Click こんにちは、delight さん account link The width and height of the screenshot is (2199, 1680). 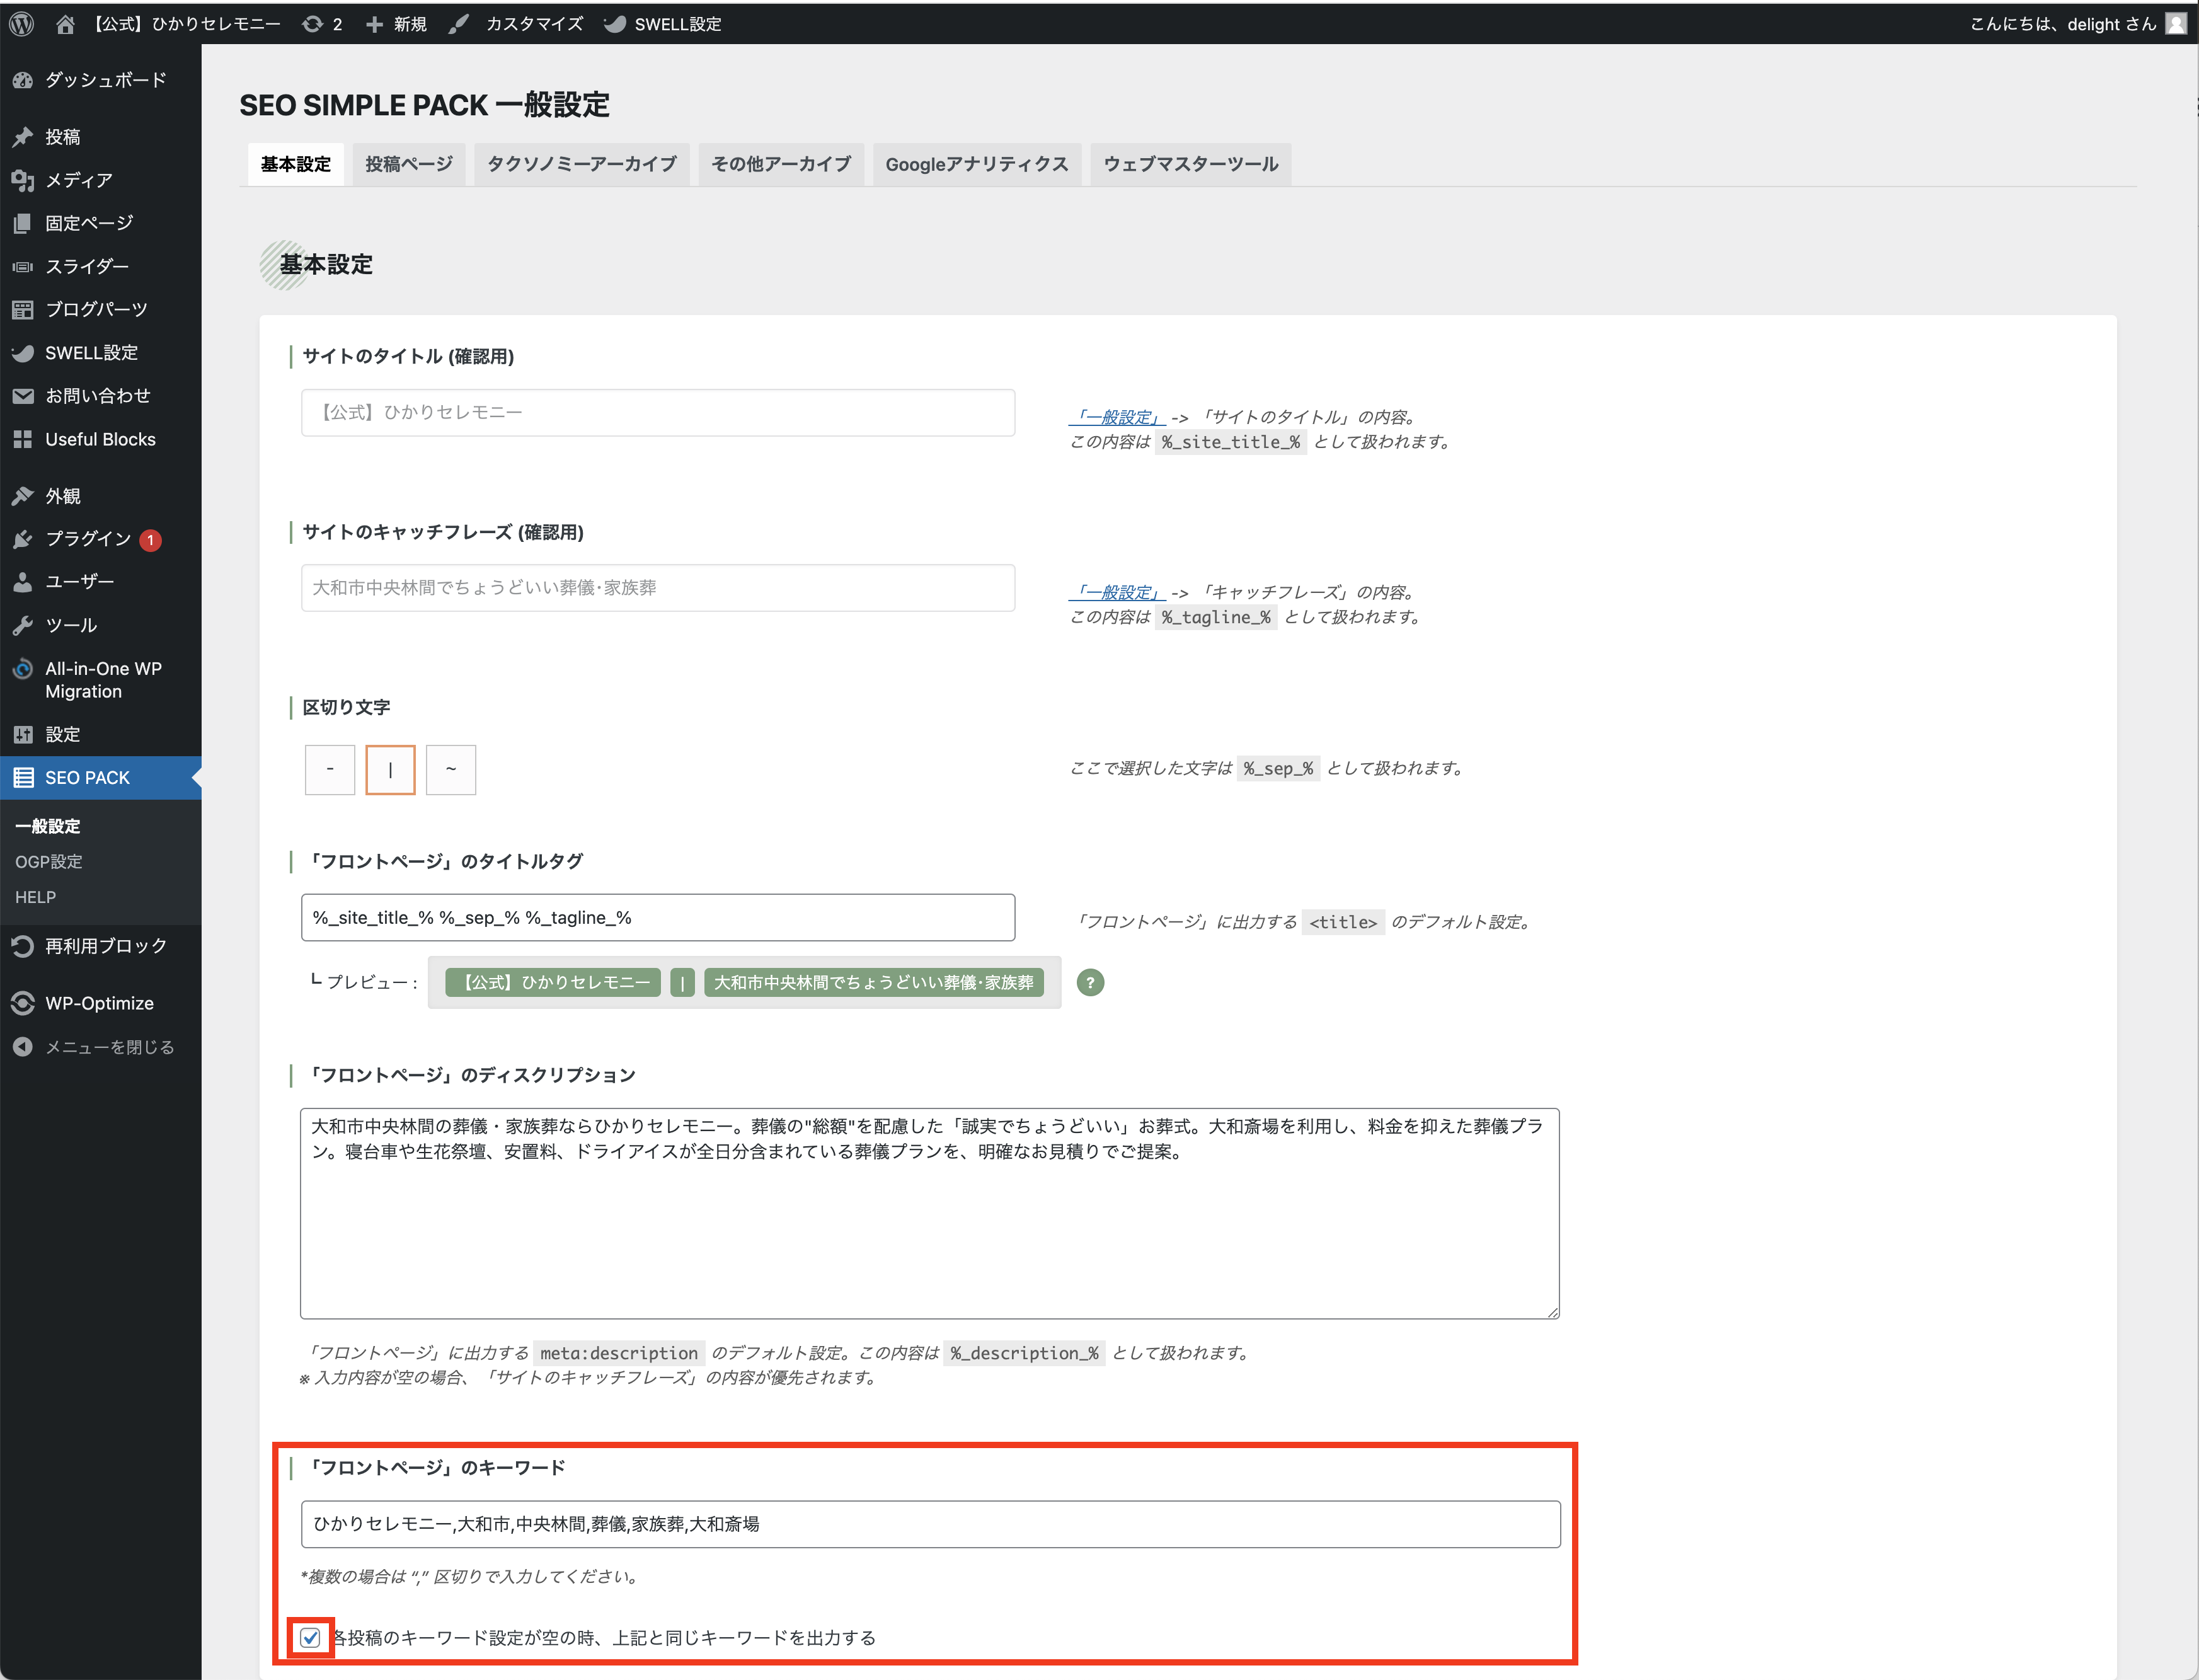coord(2063,24)
